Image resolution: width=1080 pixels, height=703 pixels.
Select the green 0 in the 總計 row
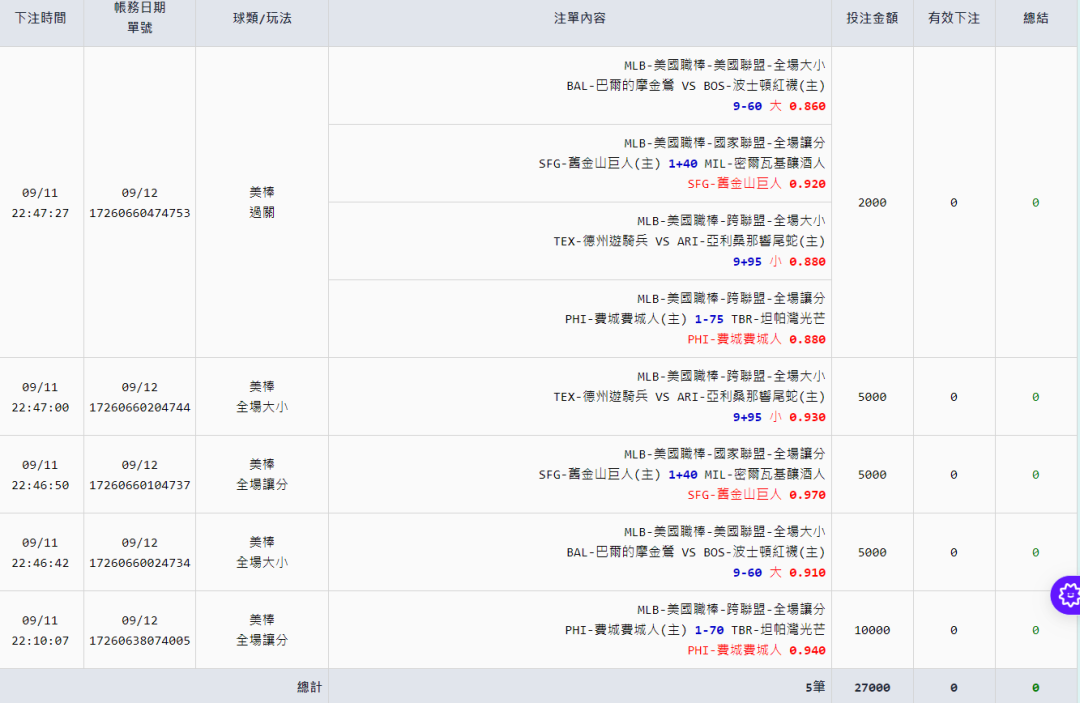click(1035, 688)
